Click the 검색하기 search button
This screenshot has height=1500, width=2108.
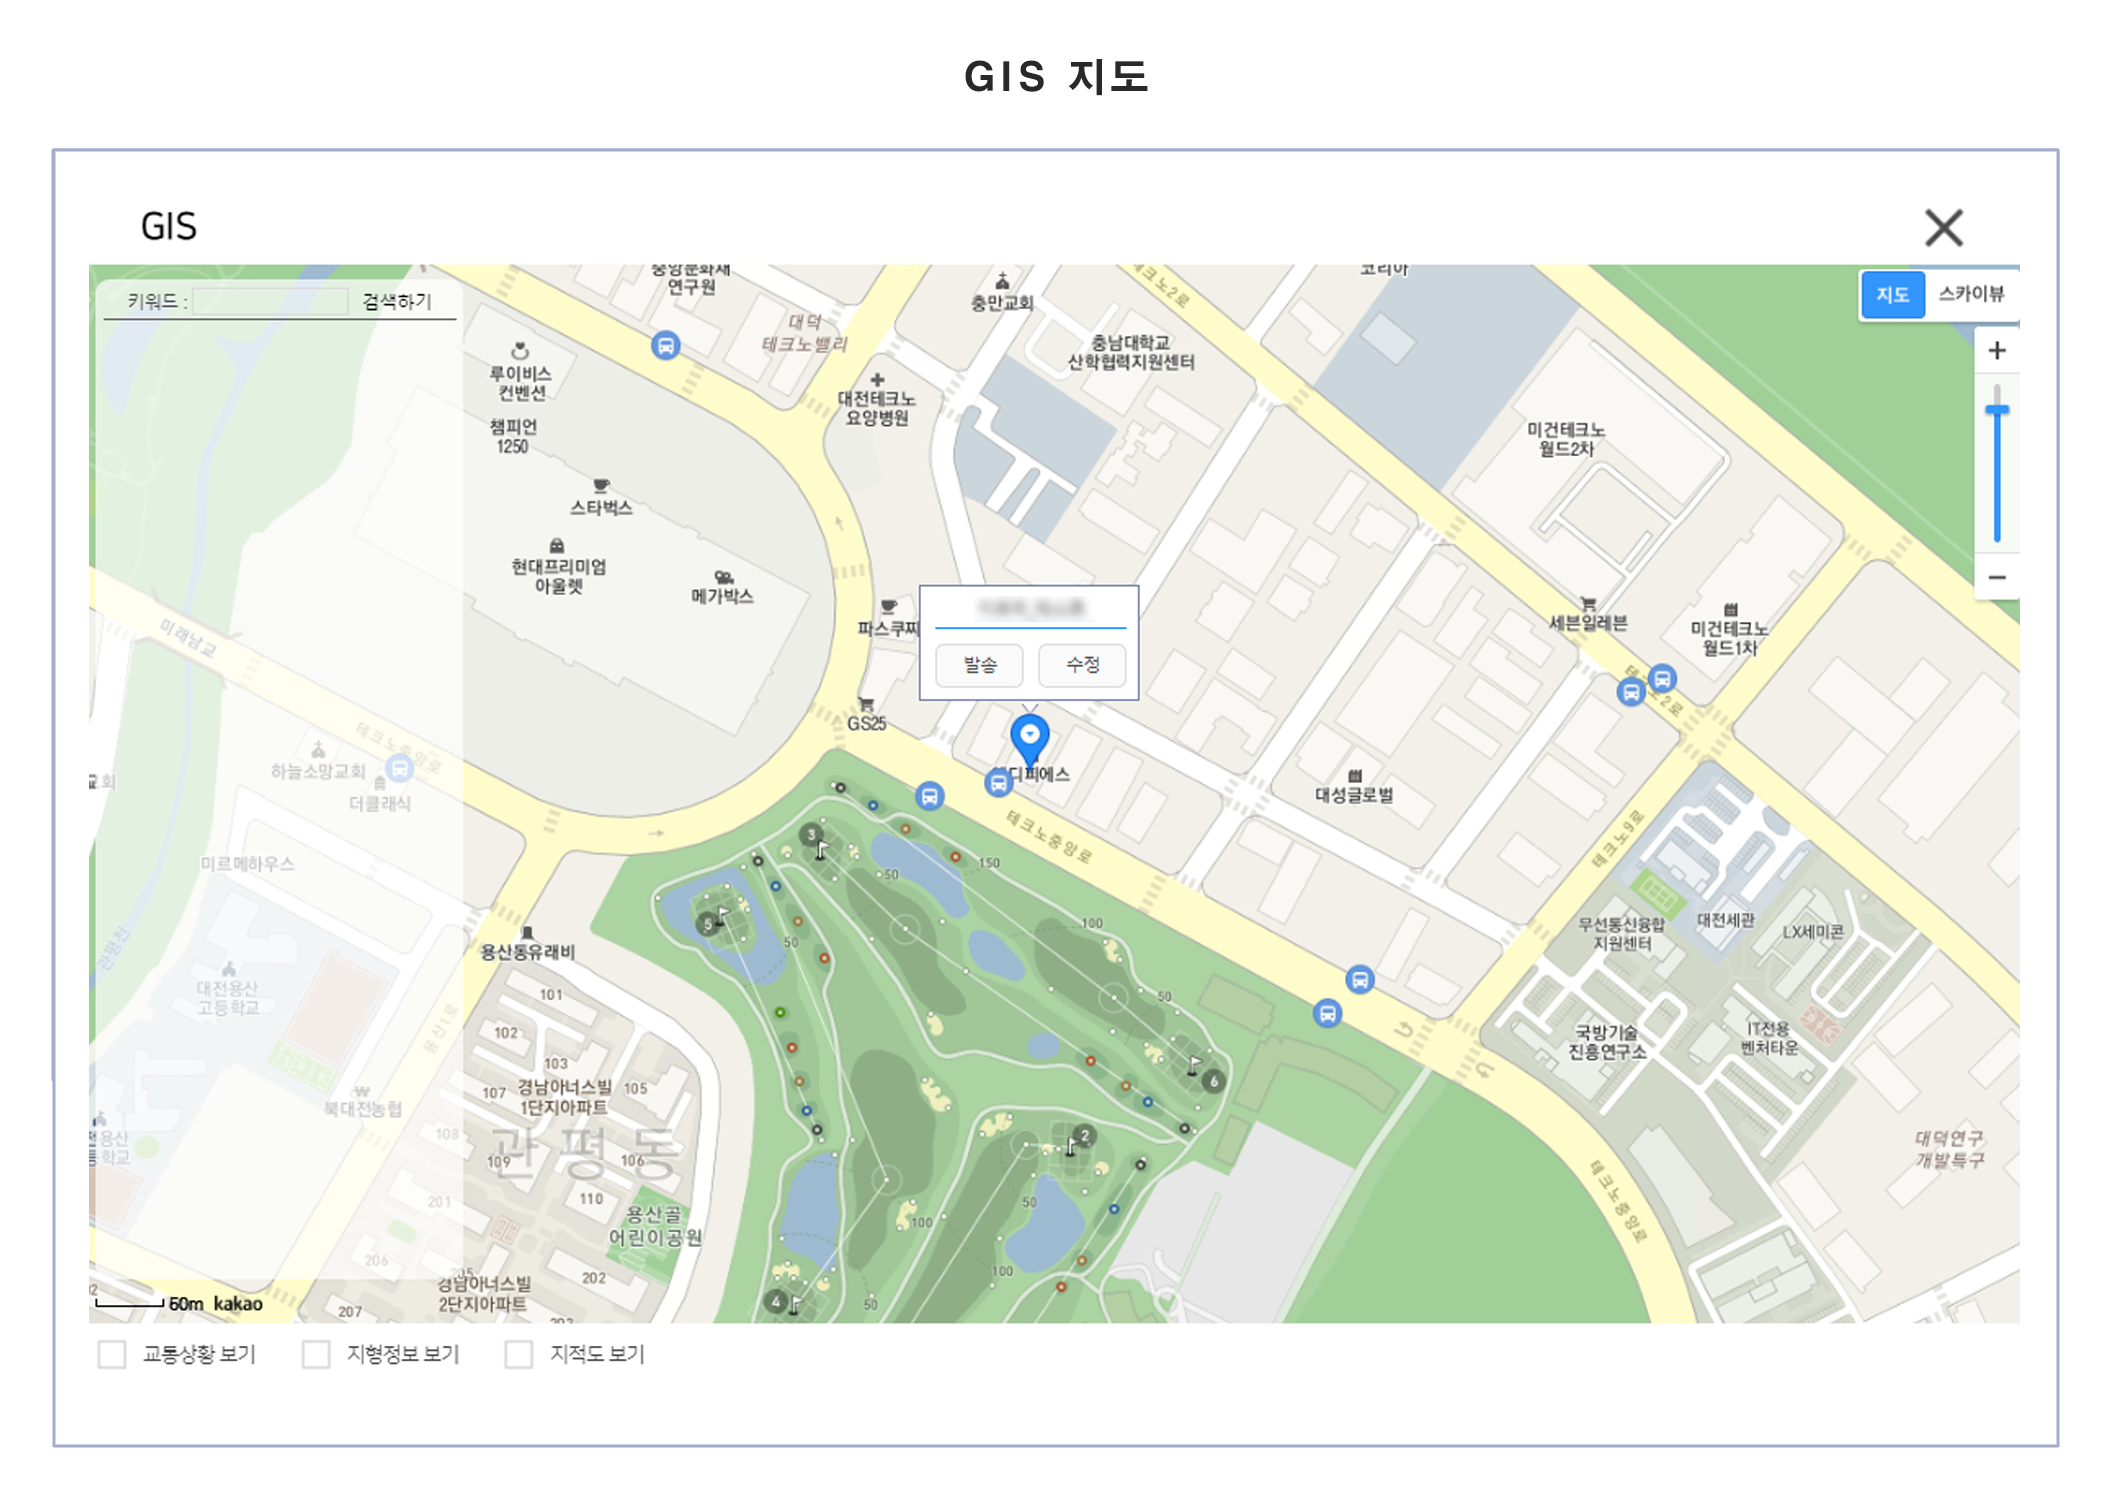(x=397, y=301)
